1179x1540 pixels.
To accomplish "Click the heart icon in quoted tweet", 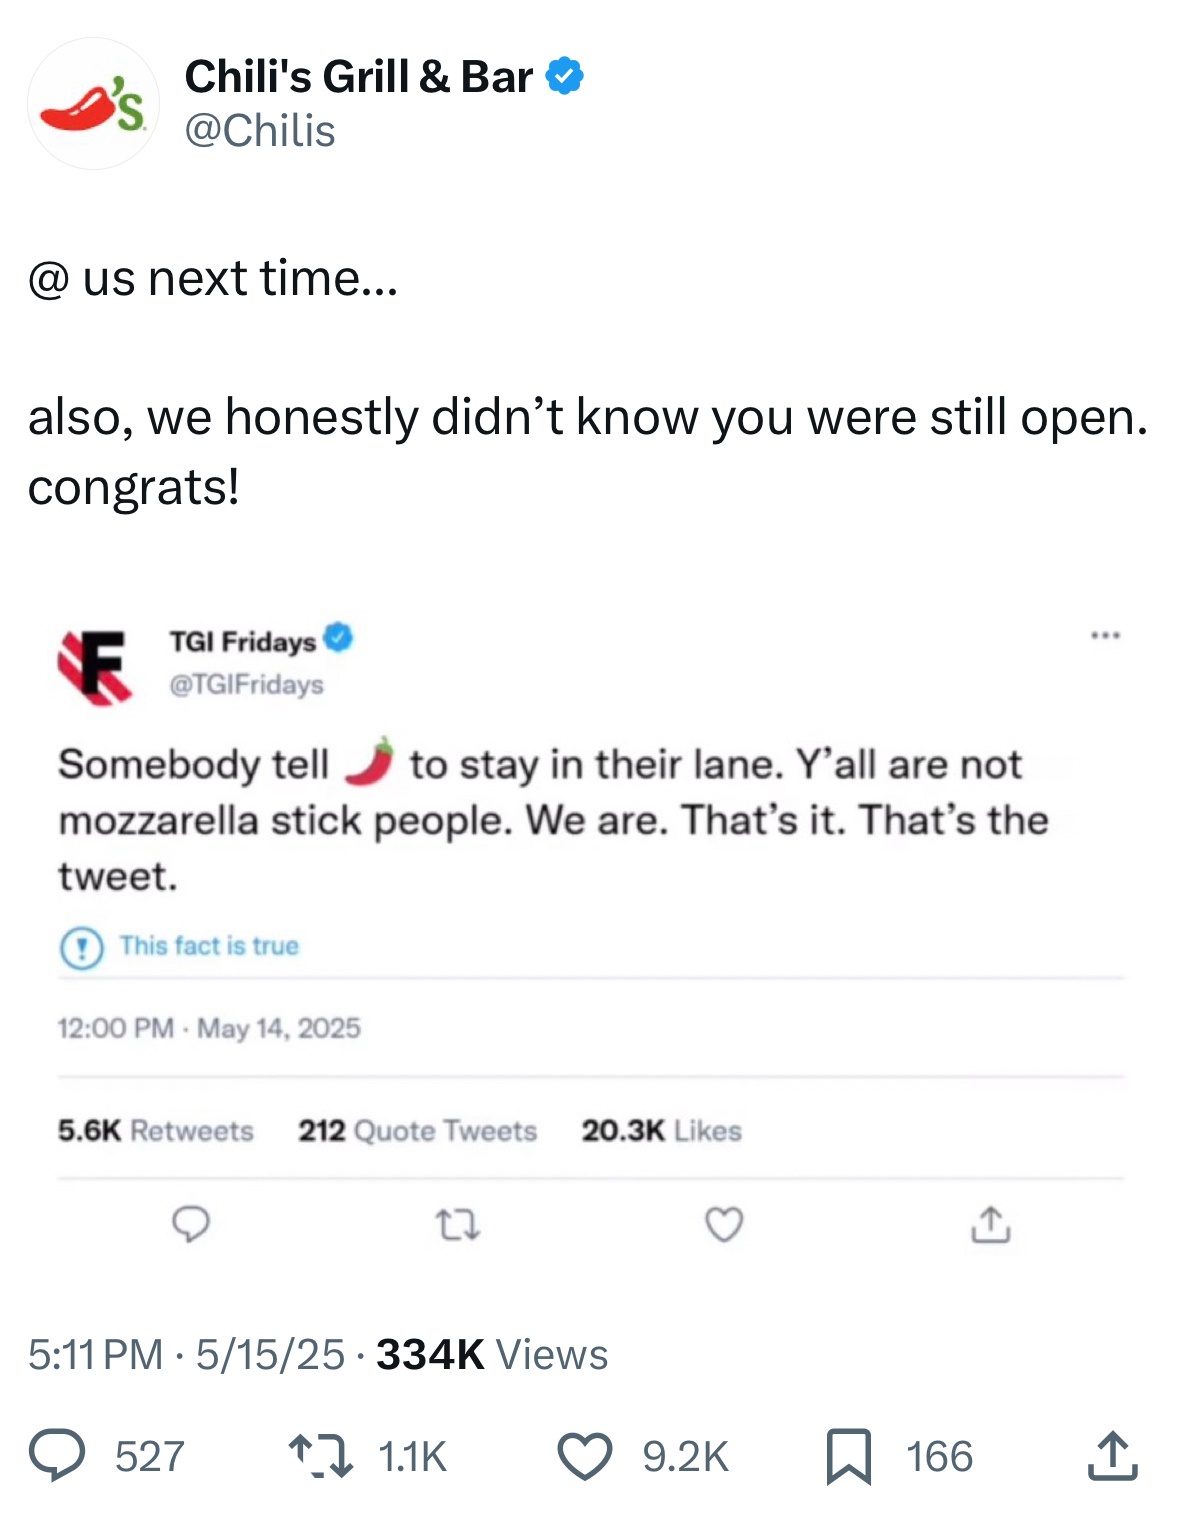I will click(x=724, y=1224).
